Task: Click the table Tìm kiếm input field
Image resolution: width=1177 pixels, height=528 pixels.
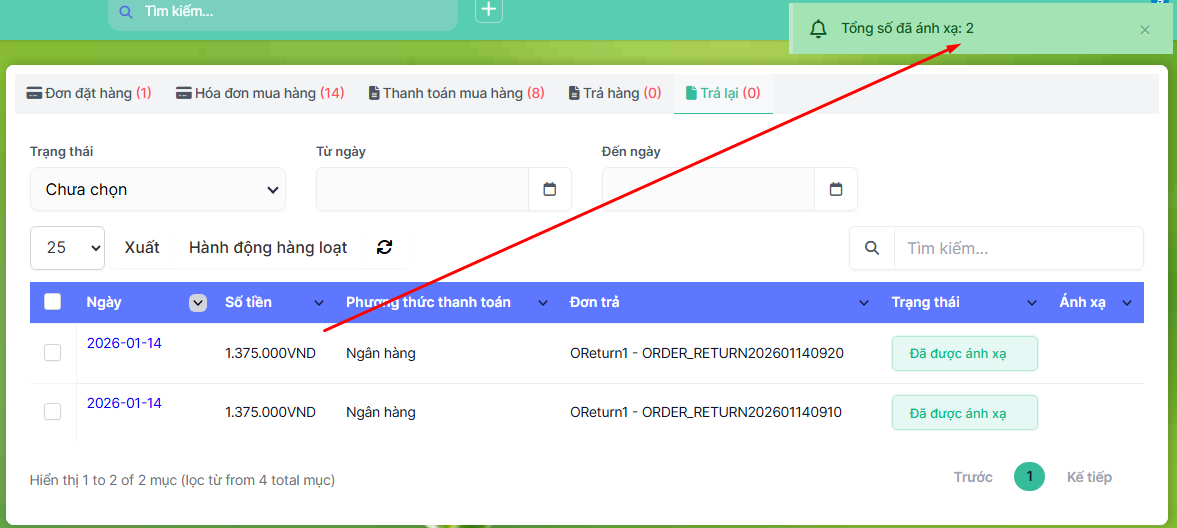Action: pyautogui.click(x=1017, y=248)
